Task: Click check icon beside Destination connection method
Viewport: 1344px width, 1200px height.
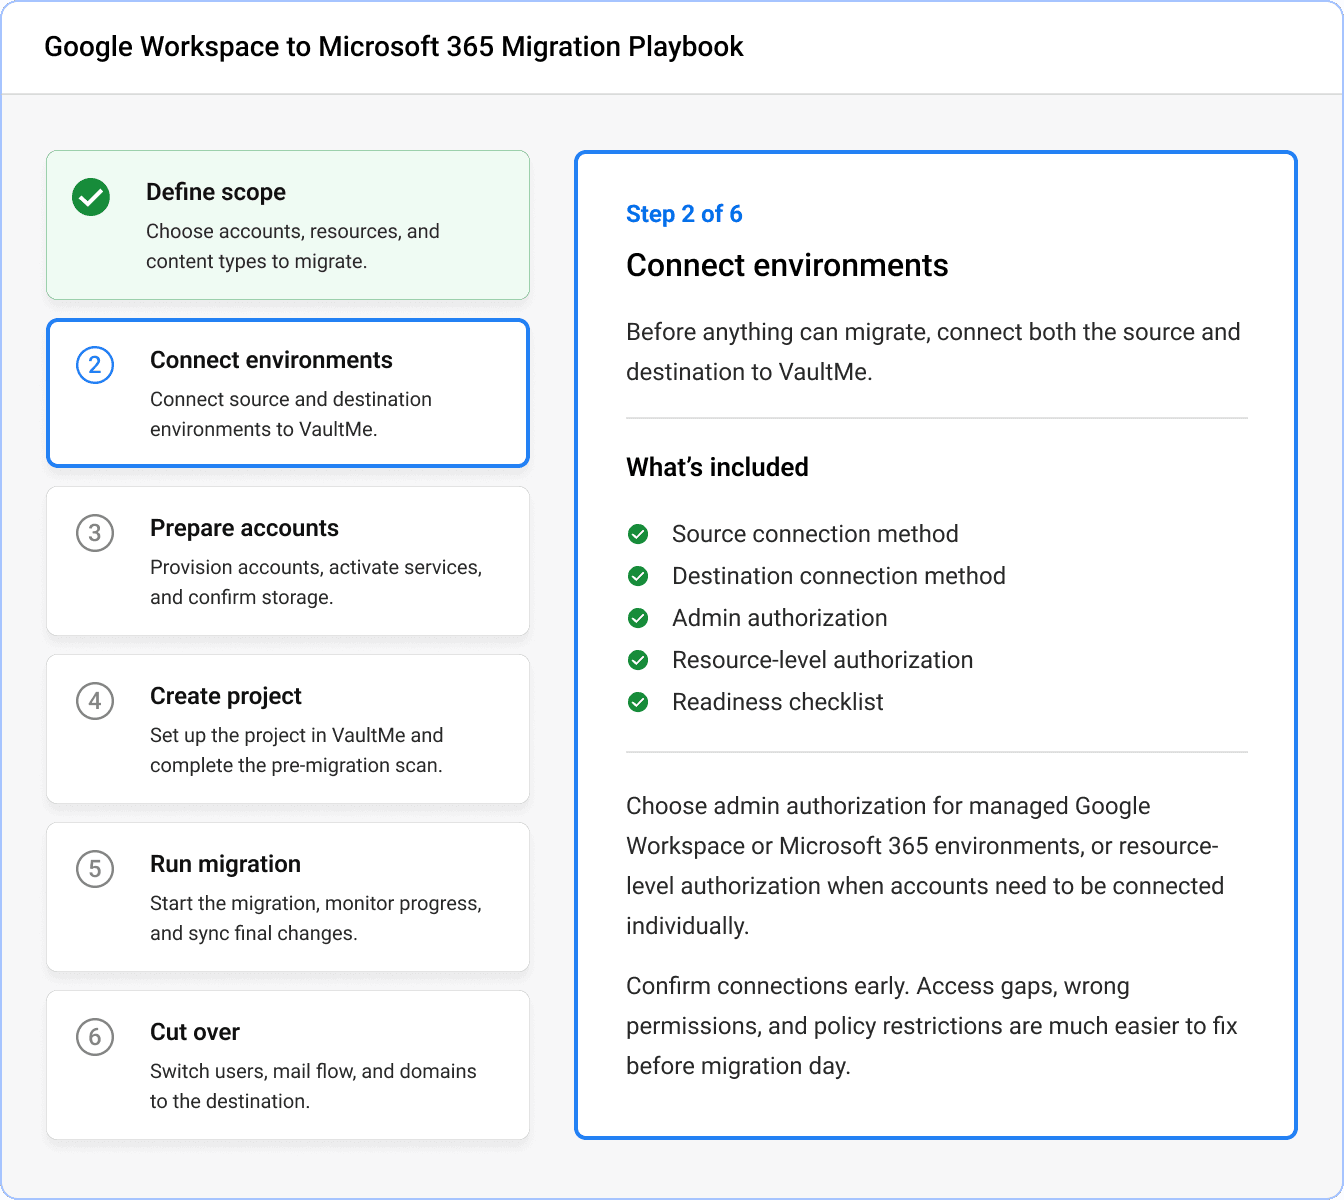Action: (638, 576)
